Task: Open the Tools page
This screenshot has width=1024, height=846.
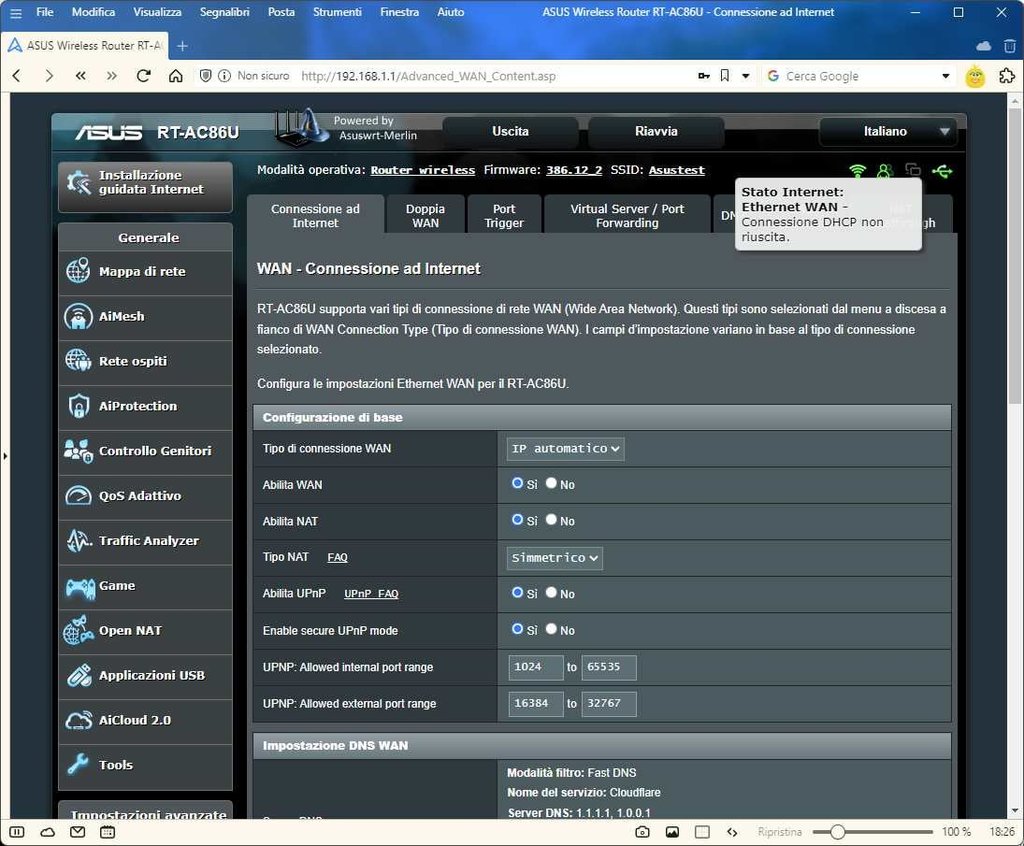Action: (x=146, y=766)
